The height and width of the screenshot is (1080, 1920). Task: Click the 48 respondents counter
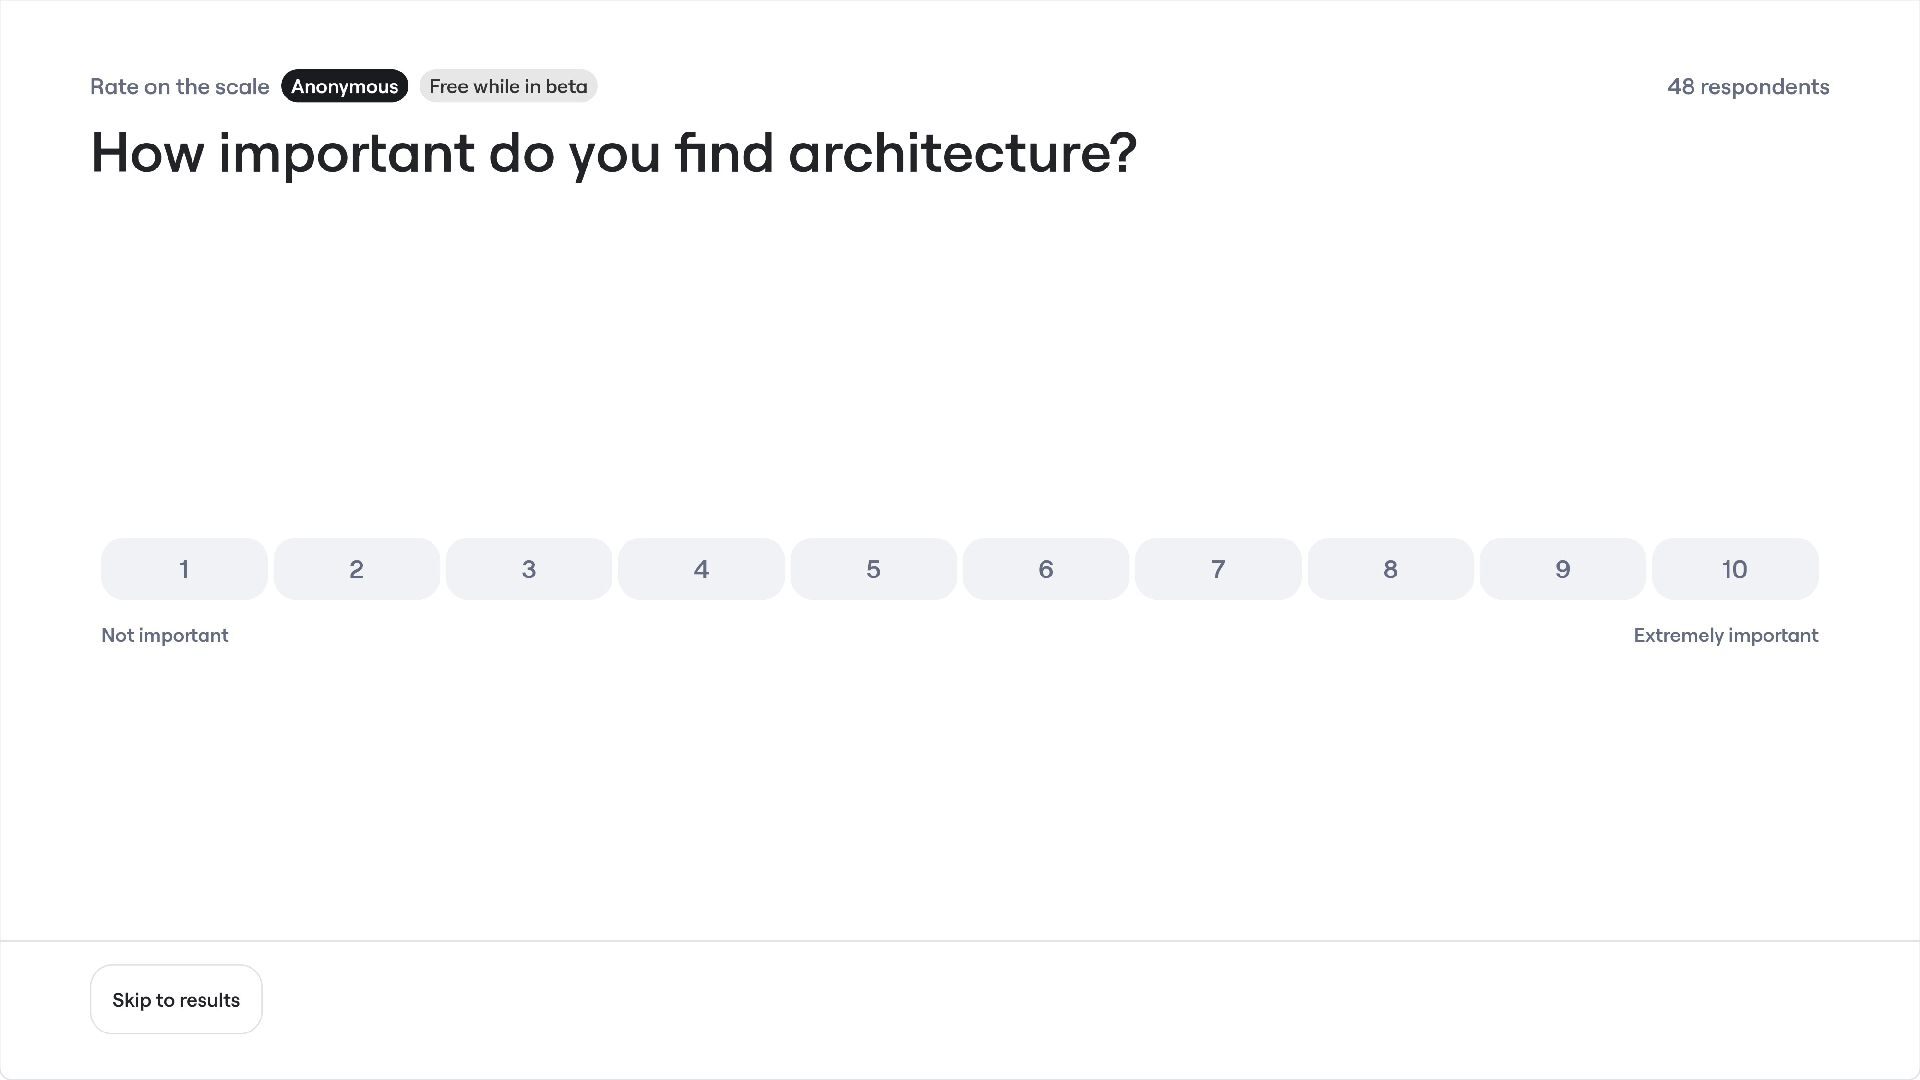tap(1748, 87)
